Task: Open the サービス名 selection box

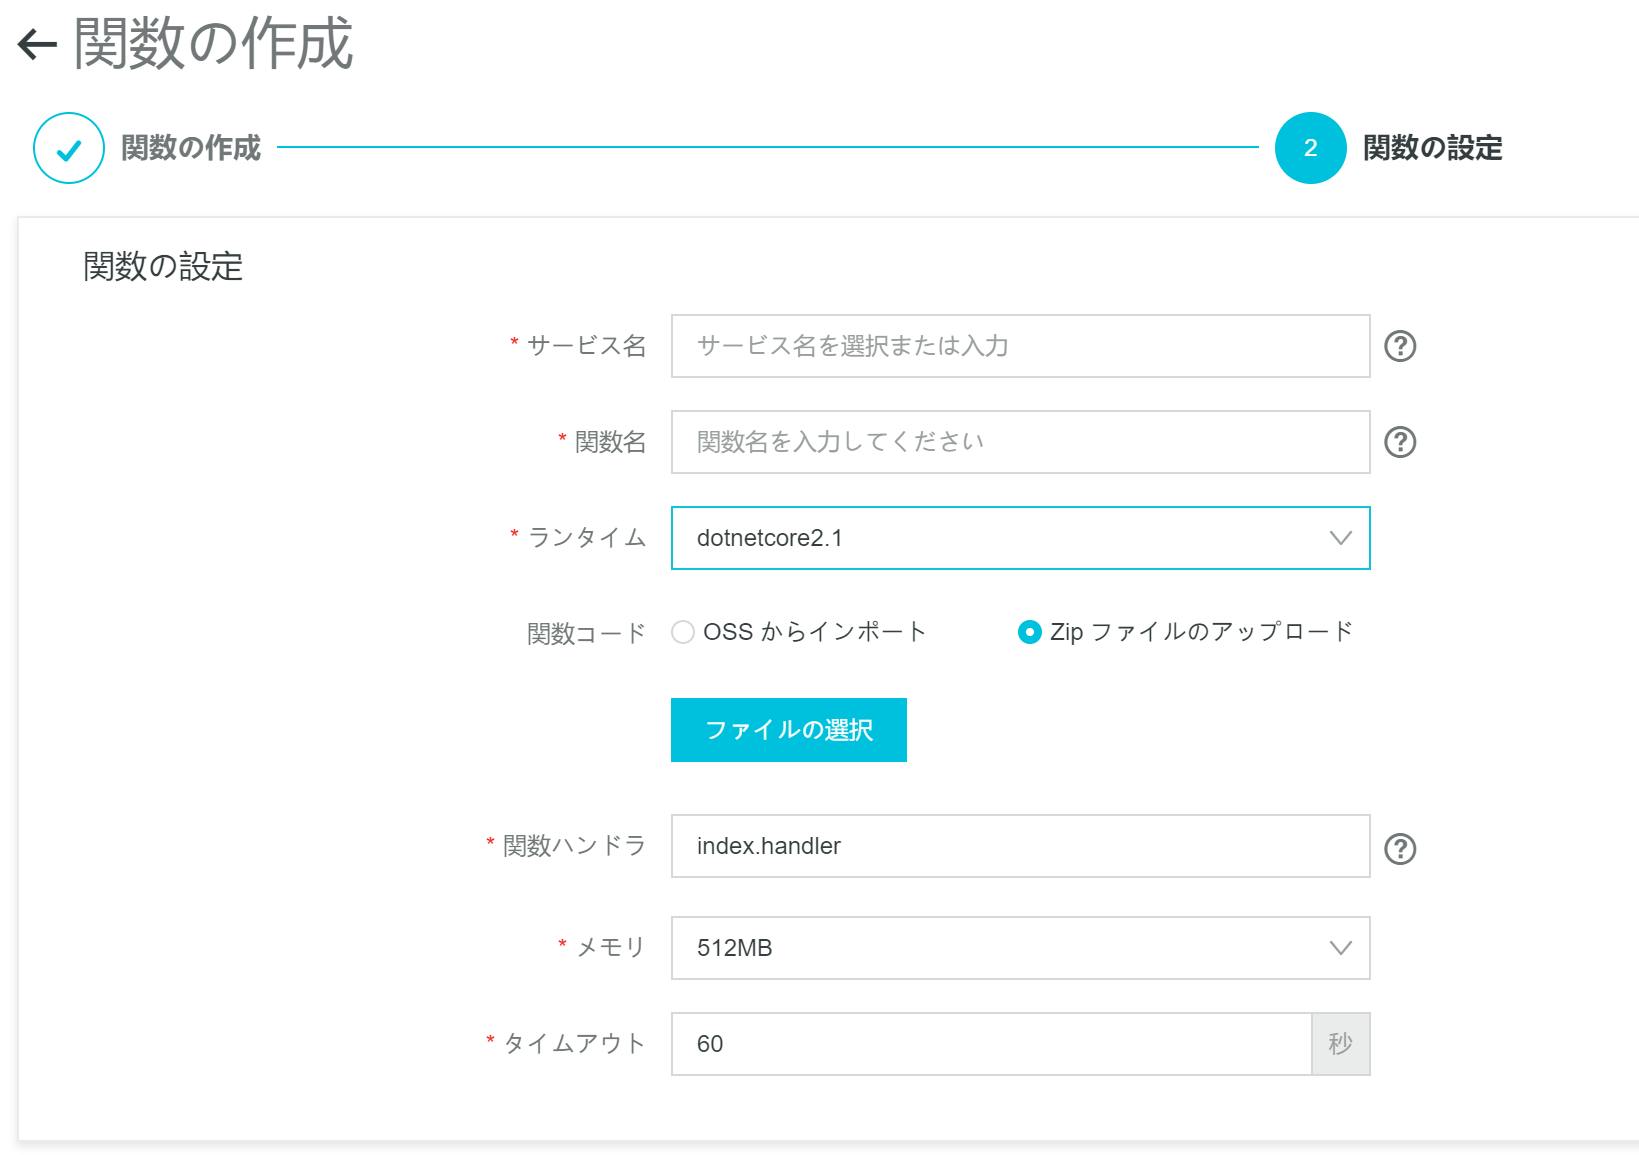Action: point(1020,347)
